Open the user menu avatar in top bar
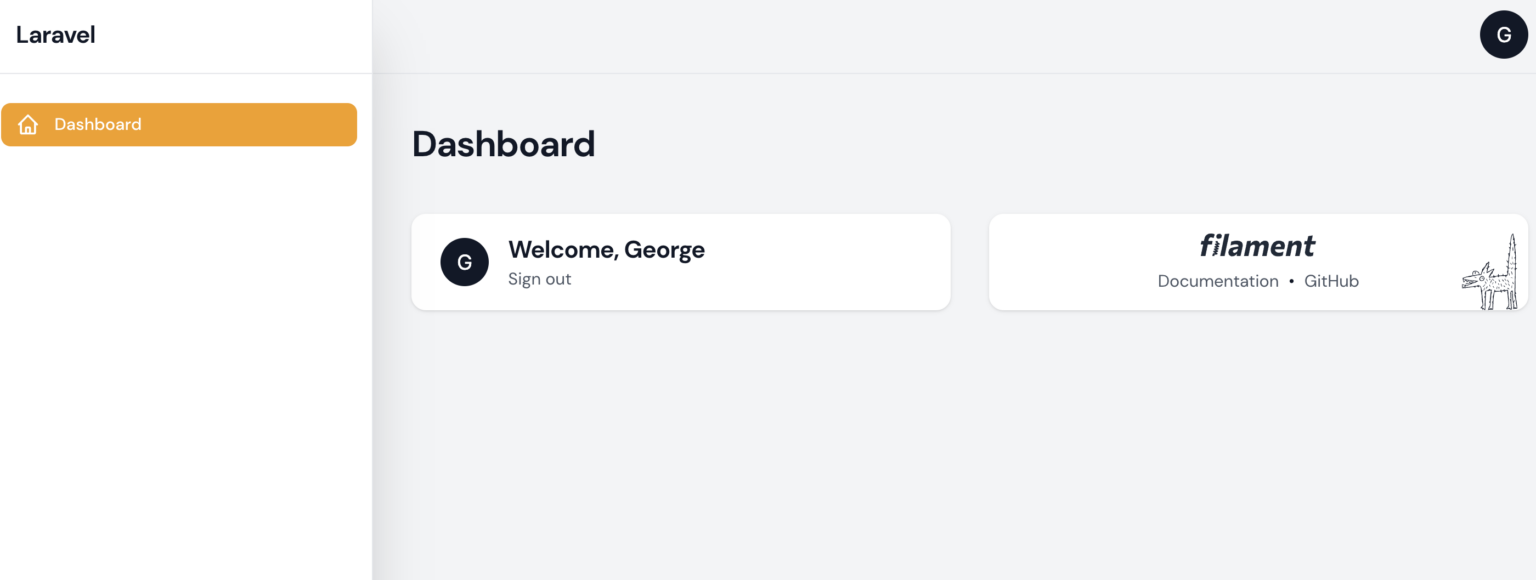 click(1503, 35)
